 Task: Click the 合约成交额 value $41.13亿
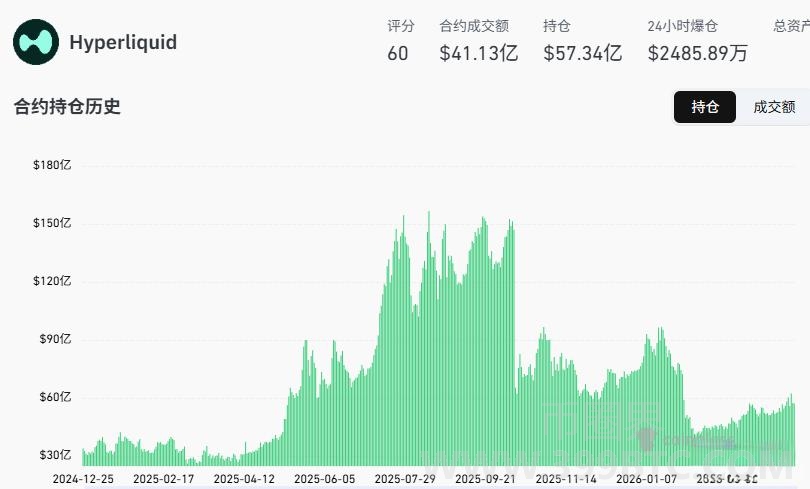click(478, 54)
